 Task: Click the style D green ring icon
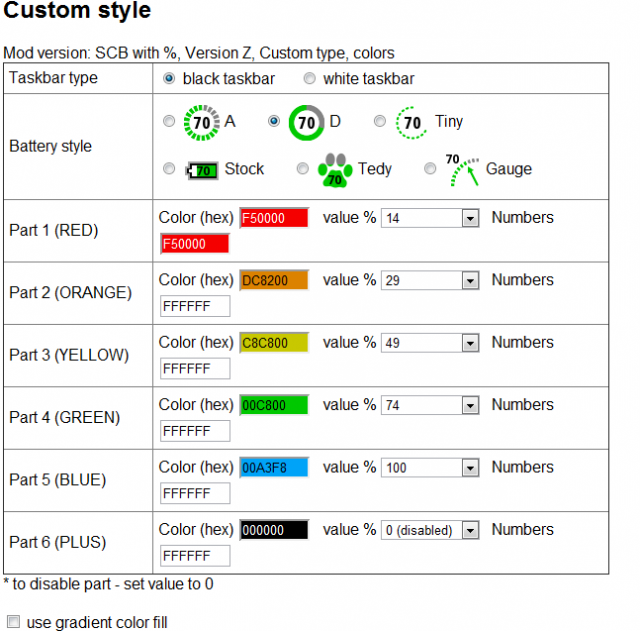306,123
